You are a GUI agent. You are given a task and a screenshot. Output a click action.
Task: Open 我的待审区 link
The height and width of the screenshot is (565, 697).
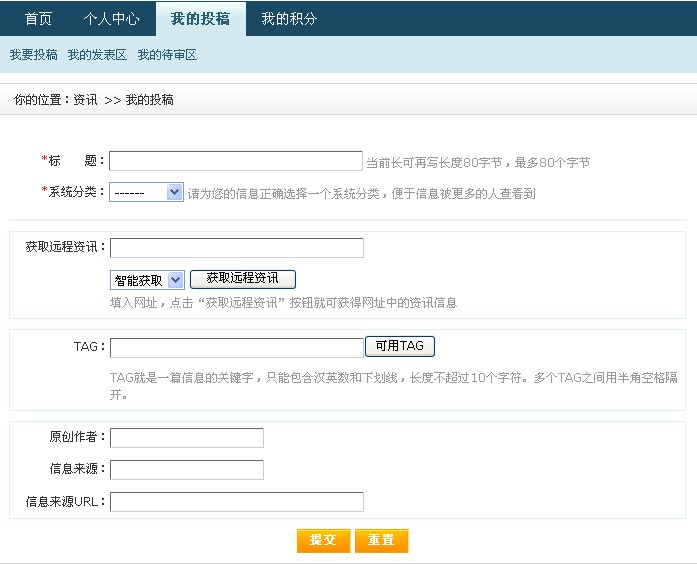click(167, 55)
